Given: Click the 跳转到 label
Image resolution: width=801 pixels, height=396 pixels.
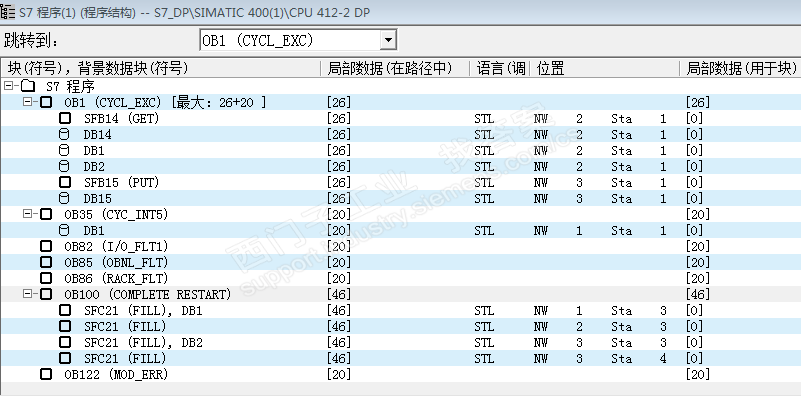Looking at the screenshot, I should click(31, 40).
